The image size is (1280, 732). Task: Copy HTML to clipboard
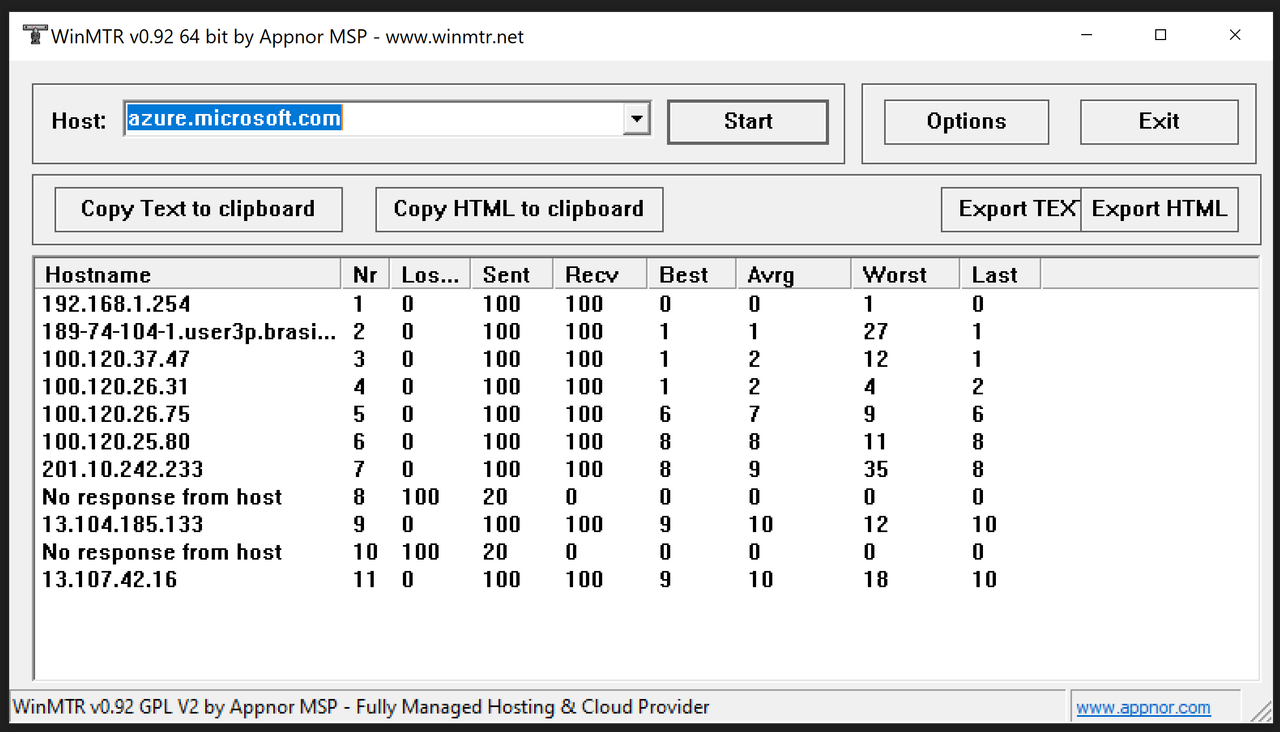[519, 209]
